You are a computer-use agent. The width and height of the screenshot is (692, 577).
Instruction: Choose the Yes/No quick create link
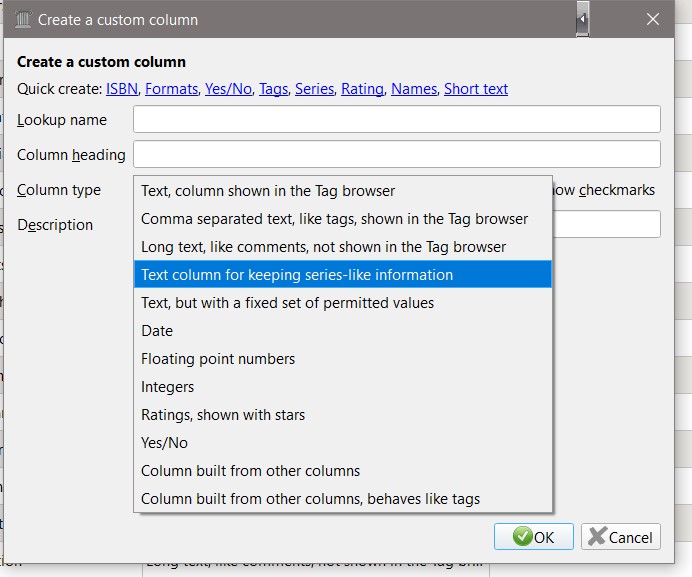tap(228, 89)
